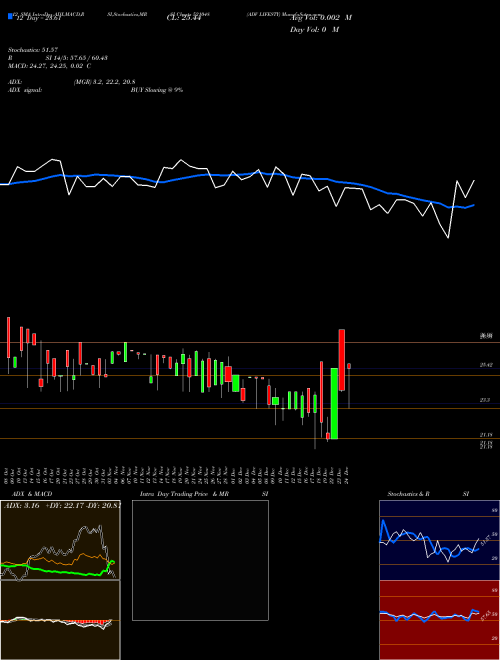Image resolution: width=500 pixels, height=660 pixels.
Task: Click the tall red candlestick after green one
Action: (x=342, y=360)
